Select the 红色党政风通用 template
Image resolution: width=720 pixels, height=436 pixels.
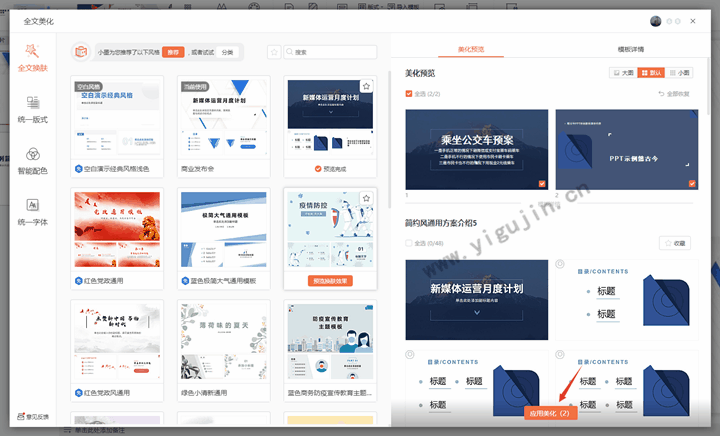tap(117, 351)
